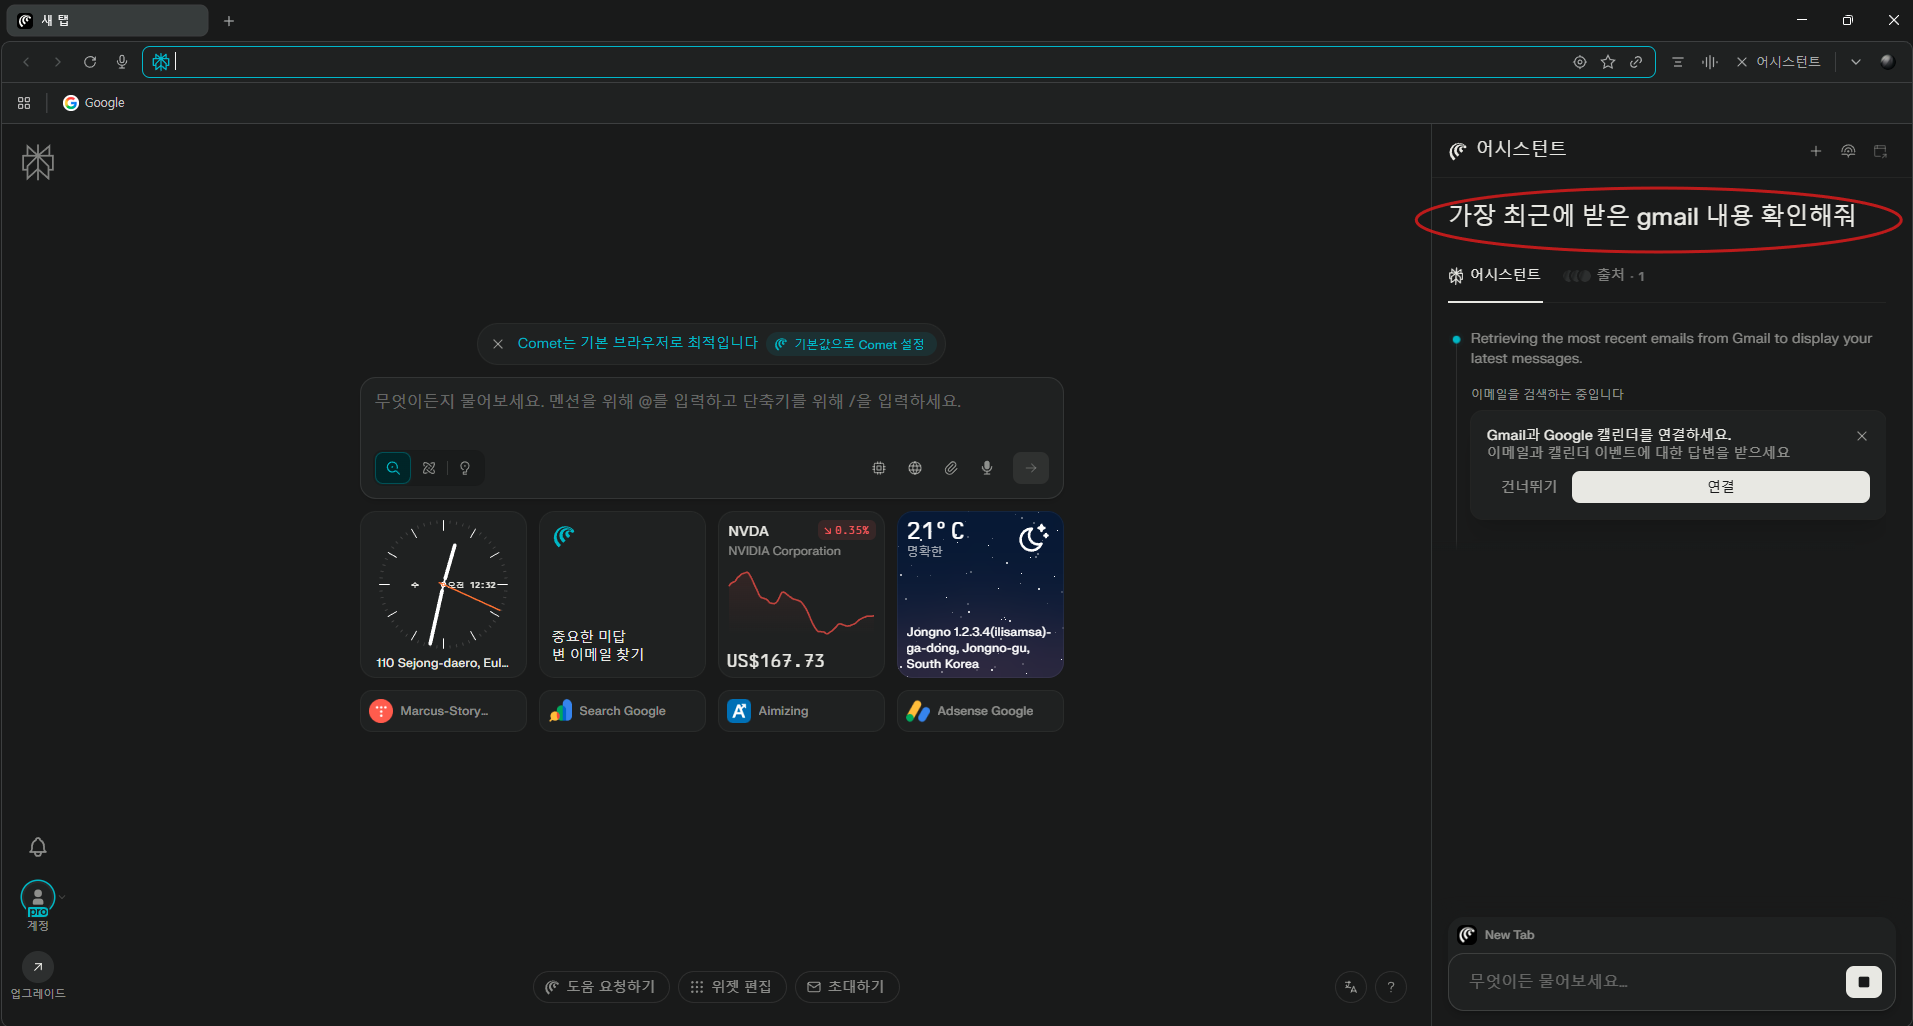1913x1026 pixels.
Task: Close the Gmail connect prompt card
Action: click(x=1862, y=436)
